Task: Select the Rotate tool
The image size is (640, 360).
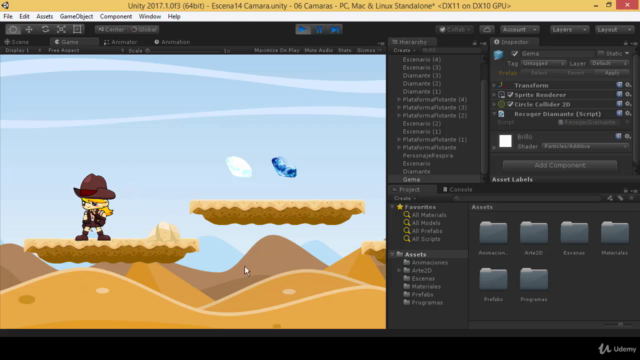Action: point(45,29)
